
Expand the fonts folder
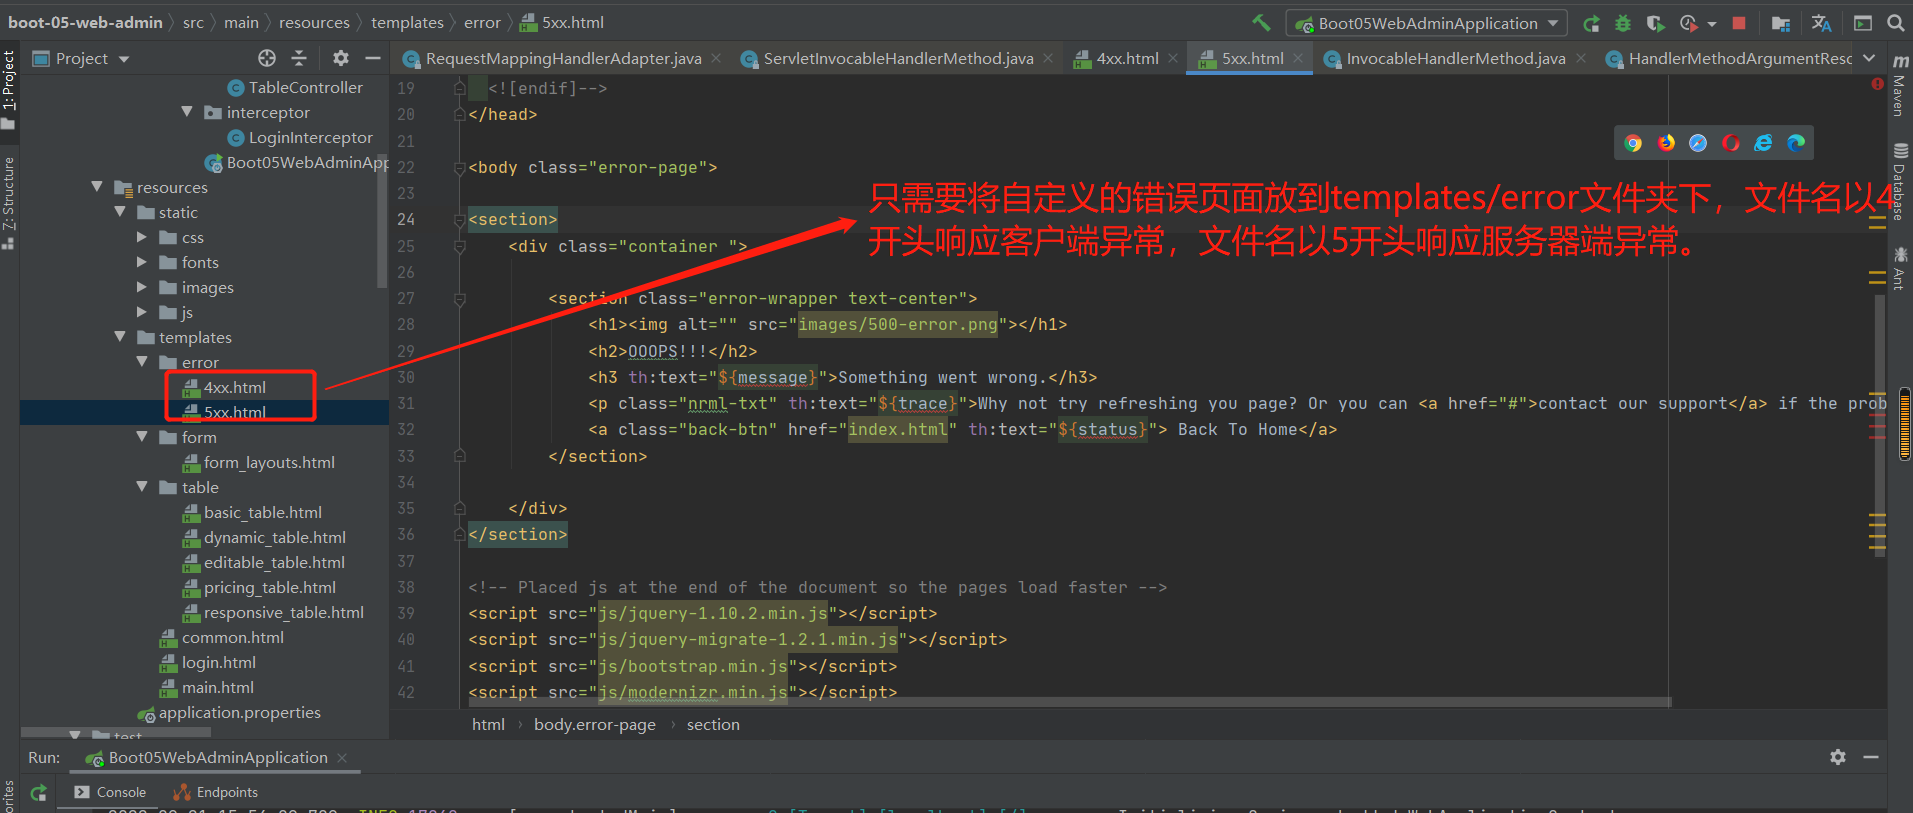click(142, 262)
